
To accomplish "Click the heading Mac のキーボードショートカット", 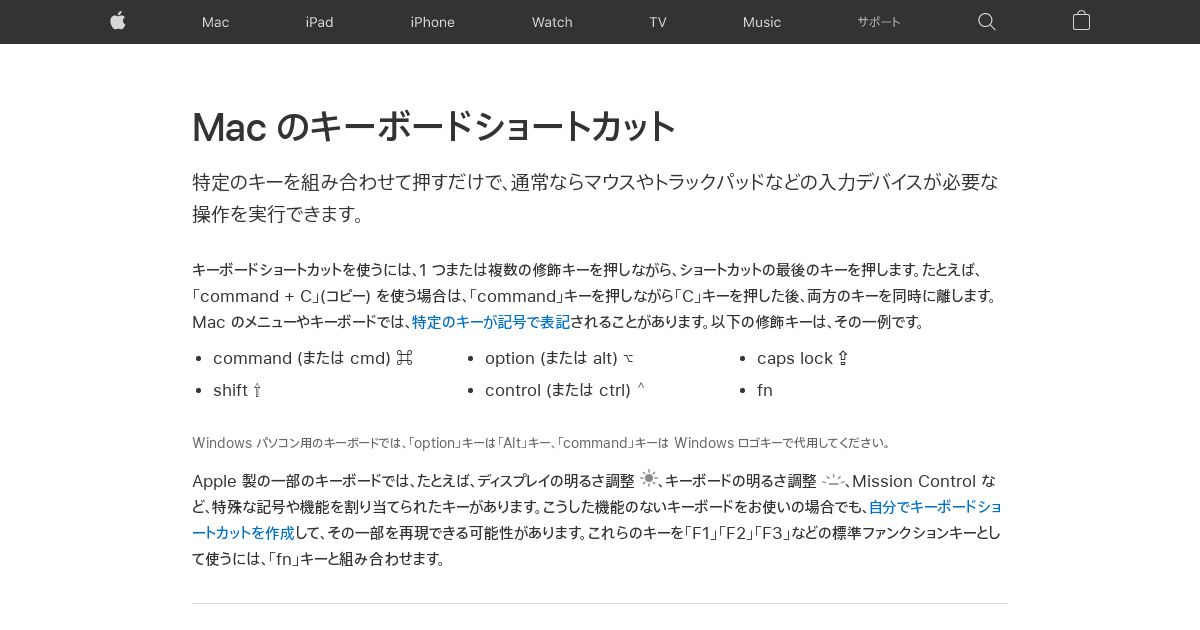I will click(434, 127).
